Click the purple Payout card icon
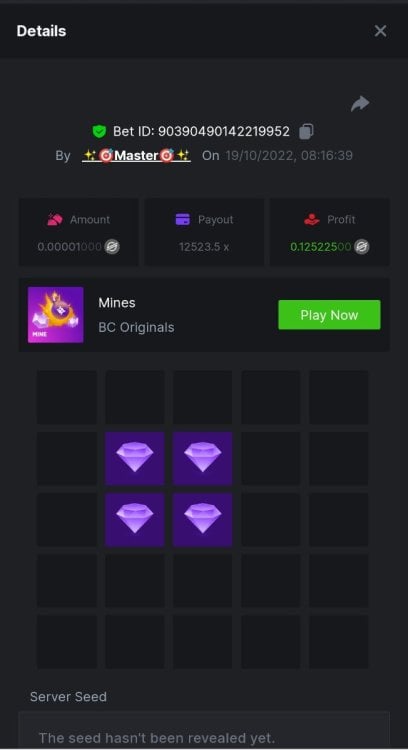The width and height of the screenshot is (408, 750). point(183,220)
